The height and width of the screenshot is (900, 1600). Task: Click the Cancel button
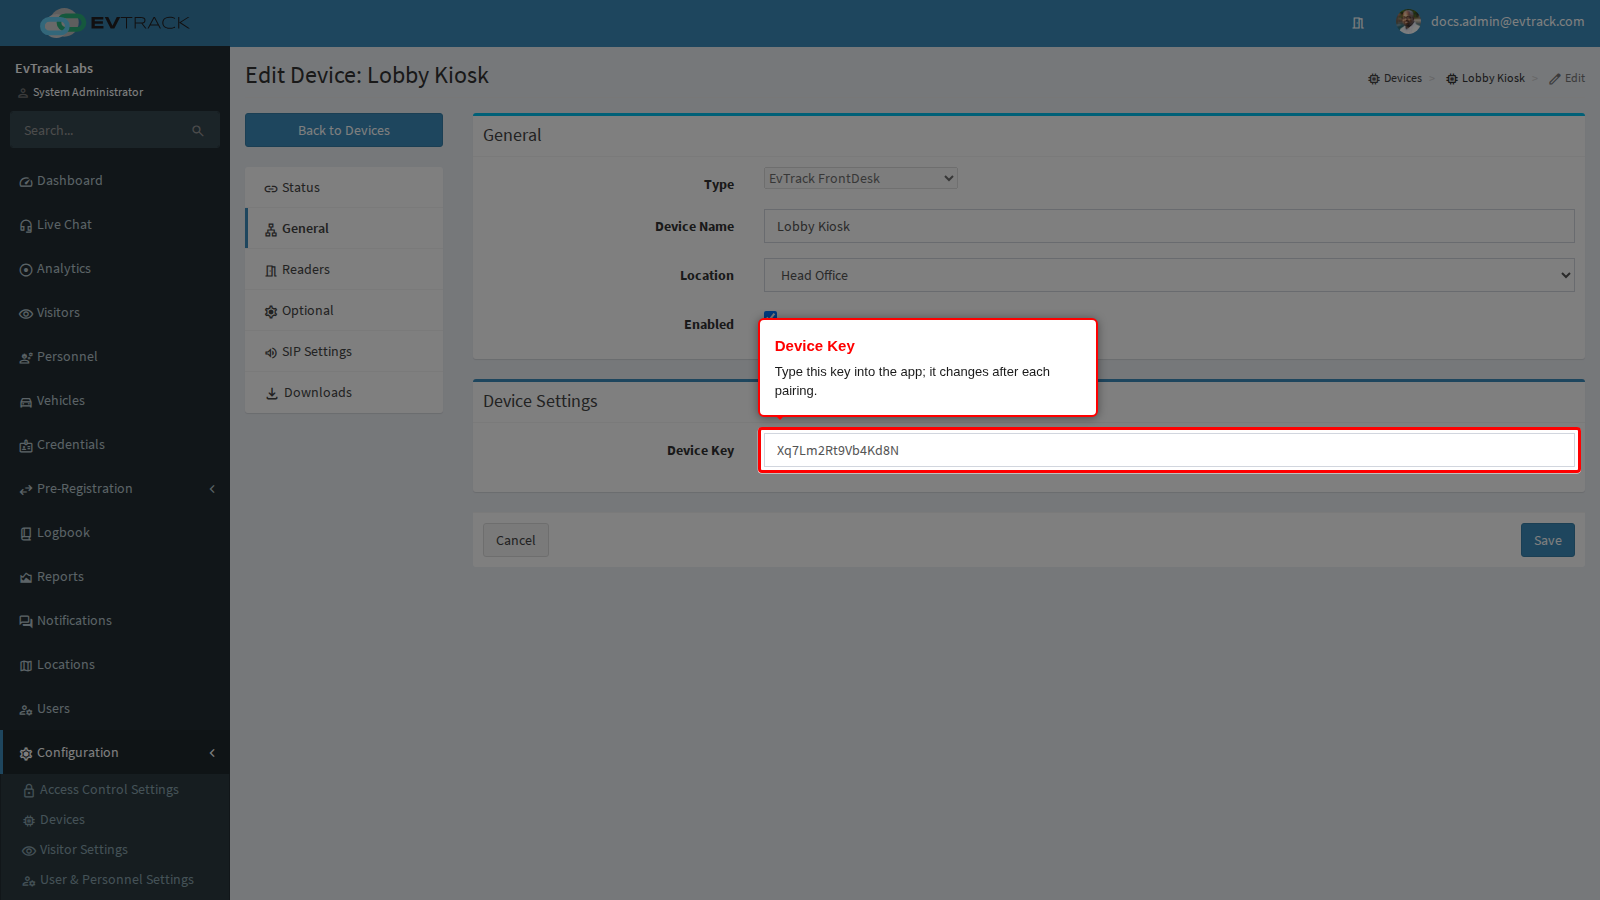point(516,540)
